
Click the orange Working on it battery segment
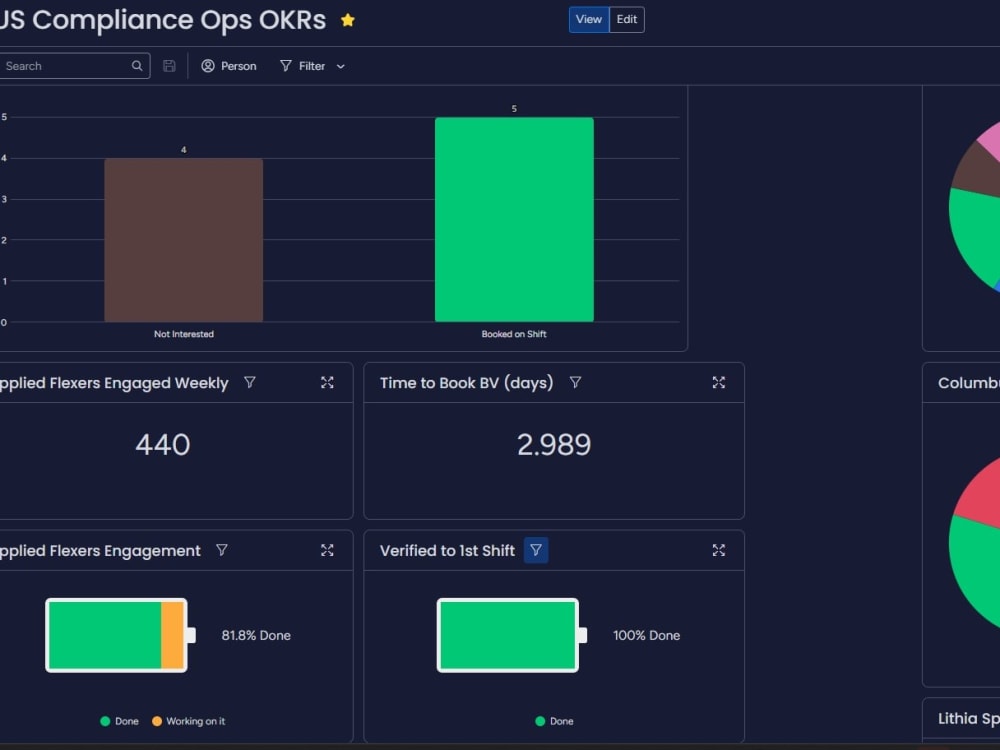[172, 635]
